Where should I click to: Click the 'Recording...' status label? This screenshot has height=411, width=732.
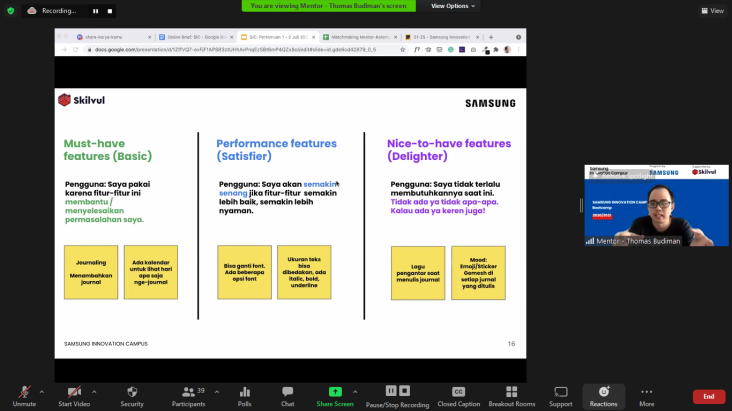click(x=59, y=11)
